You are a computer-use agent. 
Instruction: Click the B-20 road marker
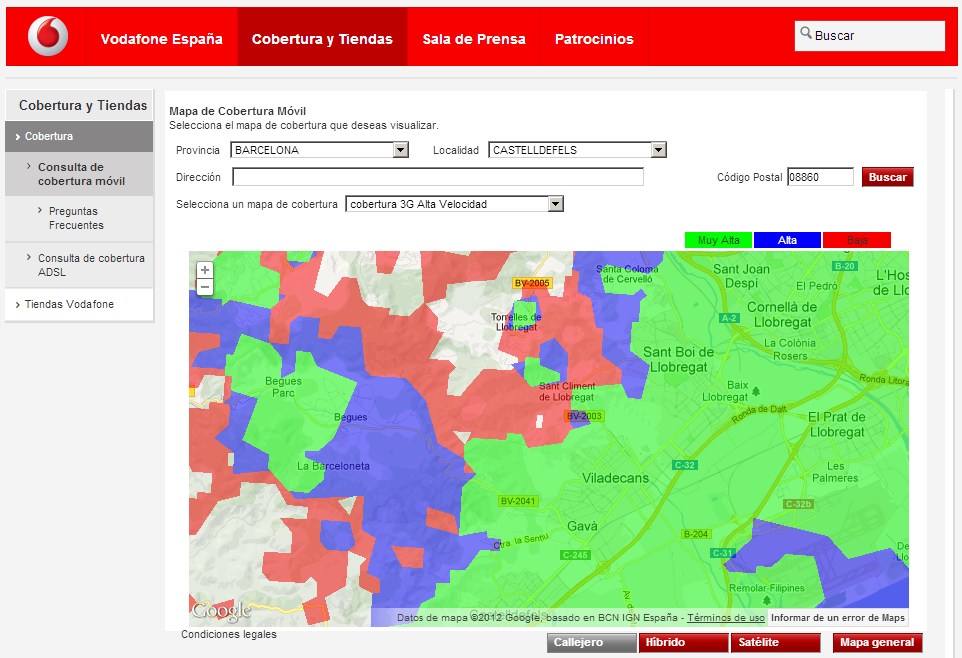point(845,266)
